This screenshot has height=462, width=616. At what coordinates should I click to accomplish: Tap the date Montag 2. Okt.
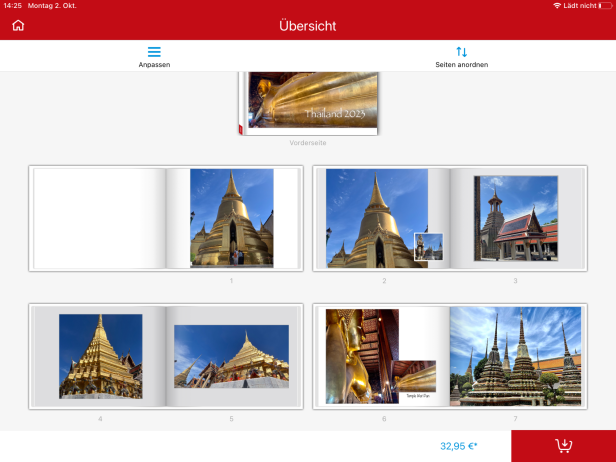coord(52,6)
